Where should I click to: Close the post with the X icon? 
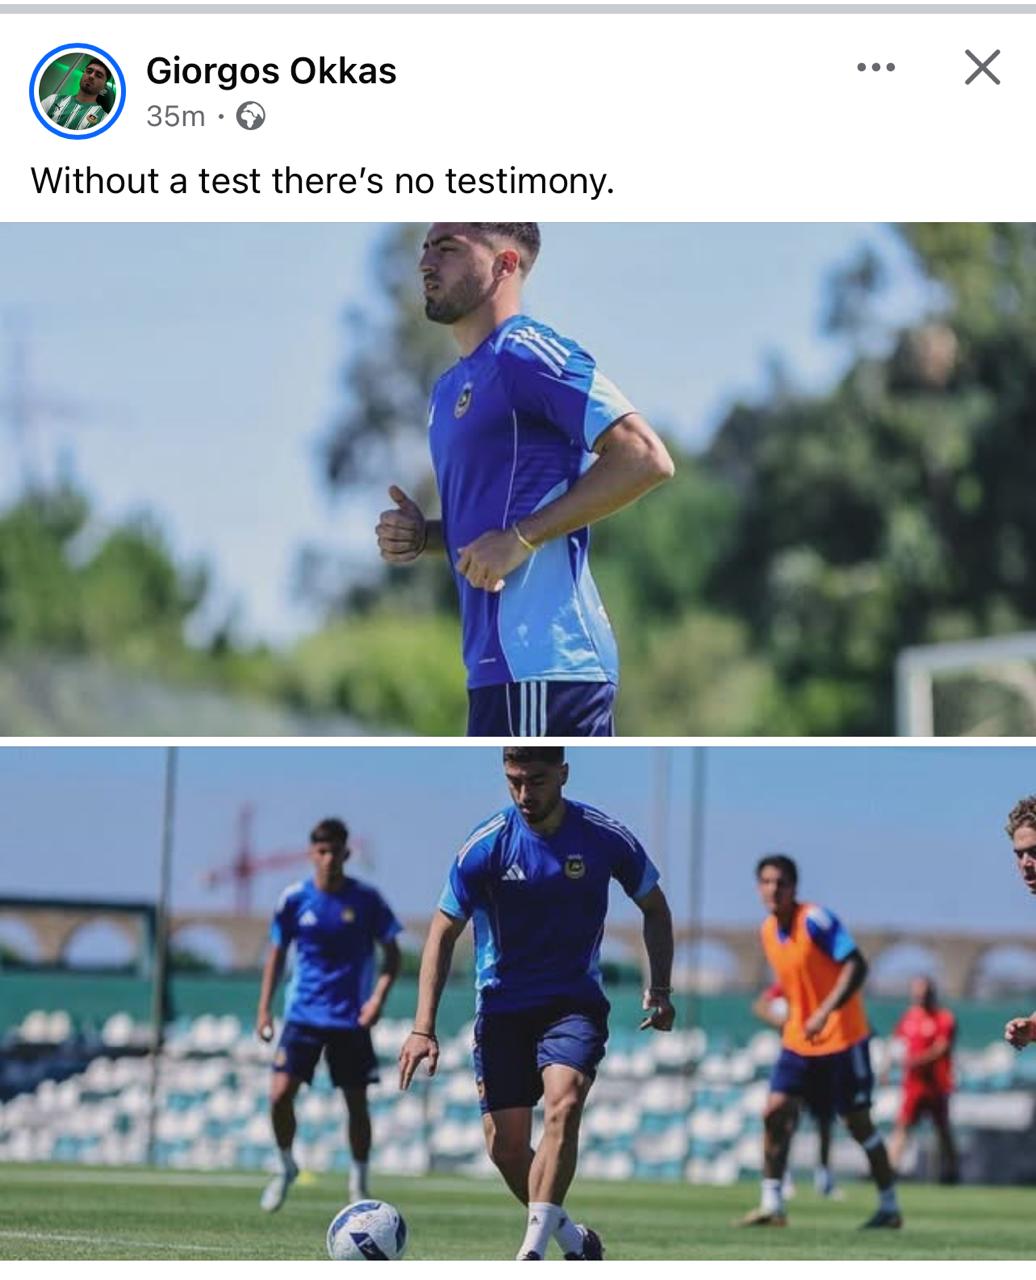[x=982, y=68]
